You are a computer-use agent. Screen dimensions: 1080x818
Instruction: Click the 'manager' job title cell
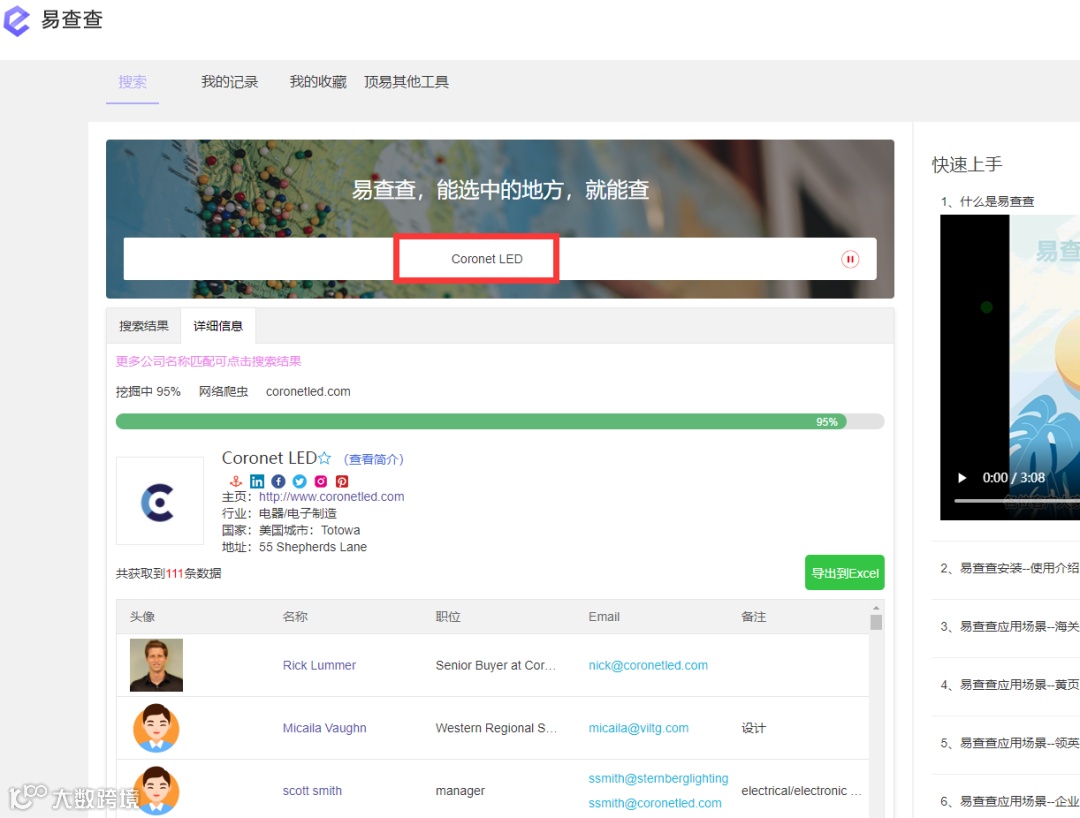click(460, 790)
